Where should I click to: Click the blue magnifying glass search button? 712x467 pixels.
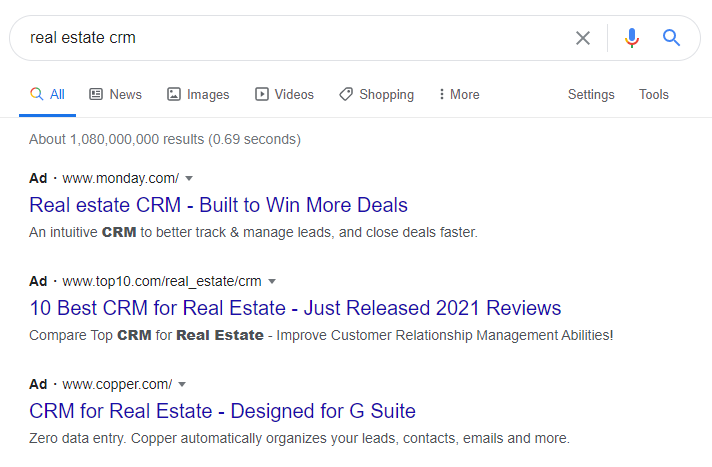[x=672, y=38]
